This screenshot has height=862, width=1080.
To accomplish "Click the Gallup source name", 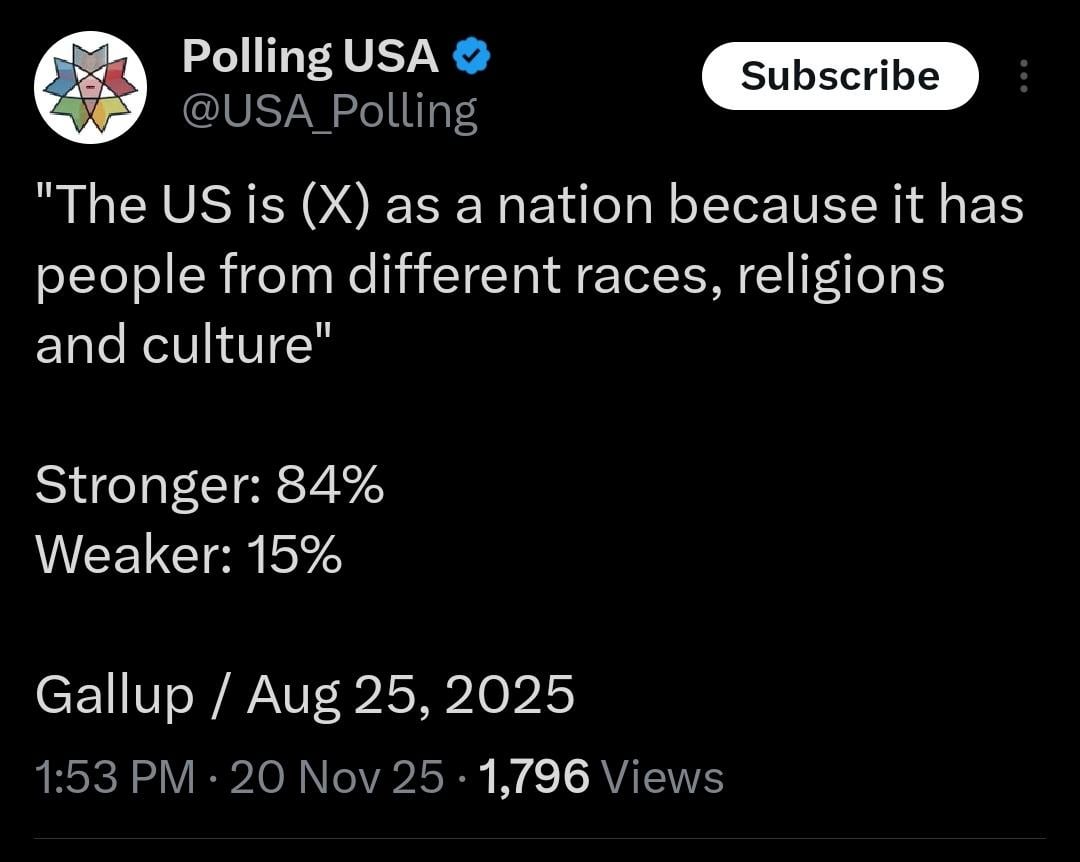I will coord(114,695).
